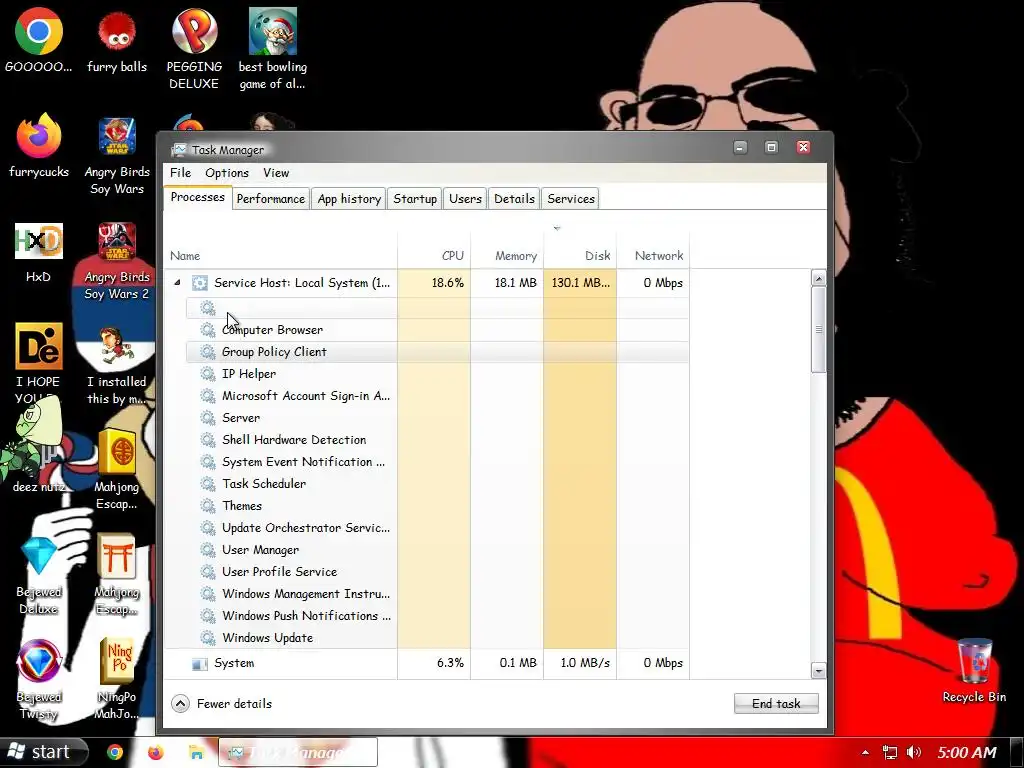Select the User Profile Service row
Viewport: 1024px width, 768px height.
point(437,571)
